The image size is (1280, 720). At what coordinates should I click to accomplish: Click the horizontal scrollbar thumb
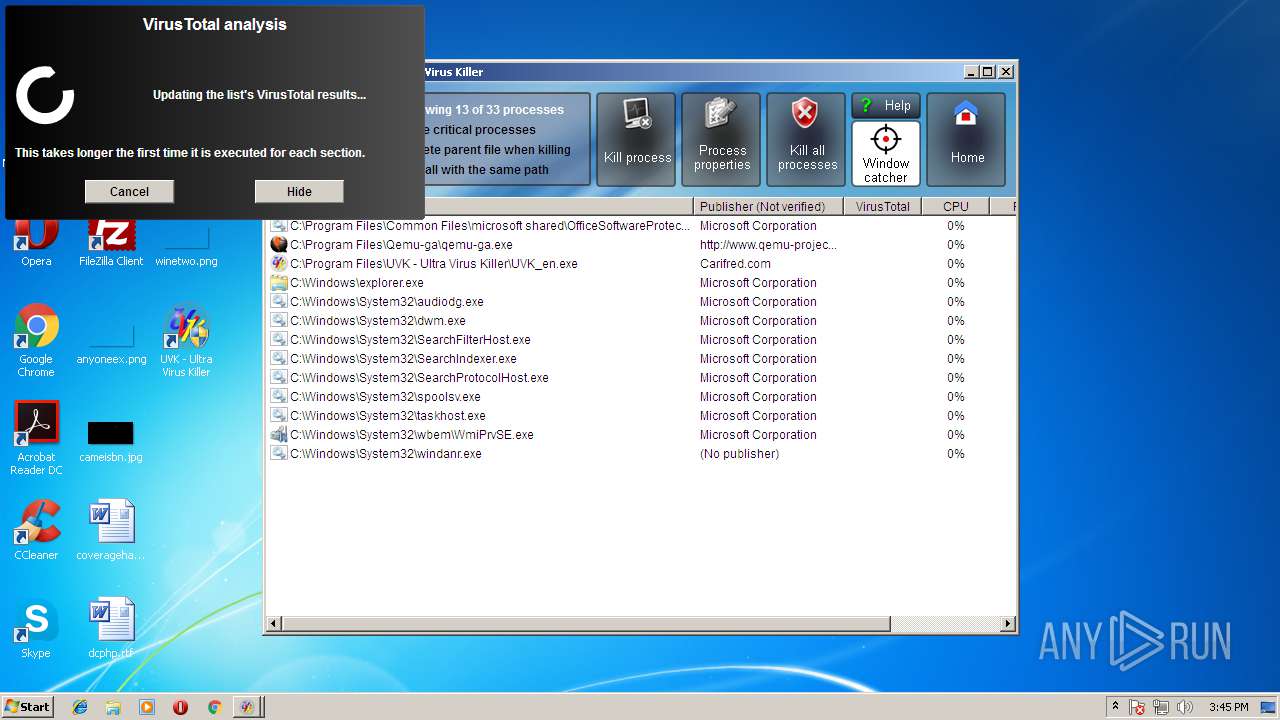(586, 624)
